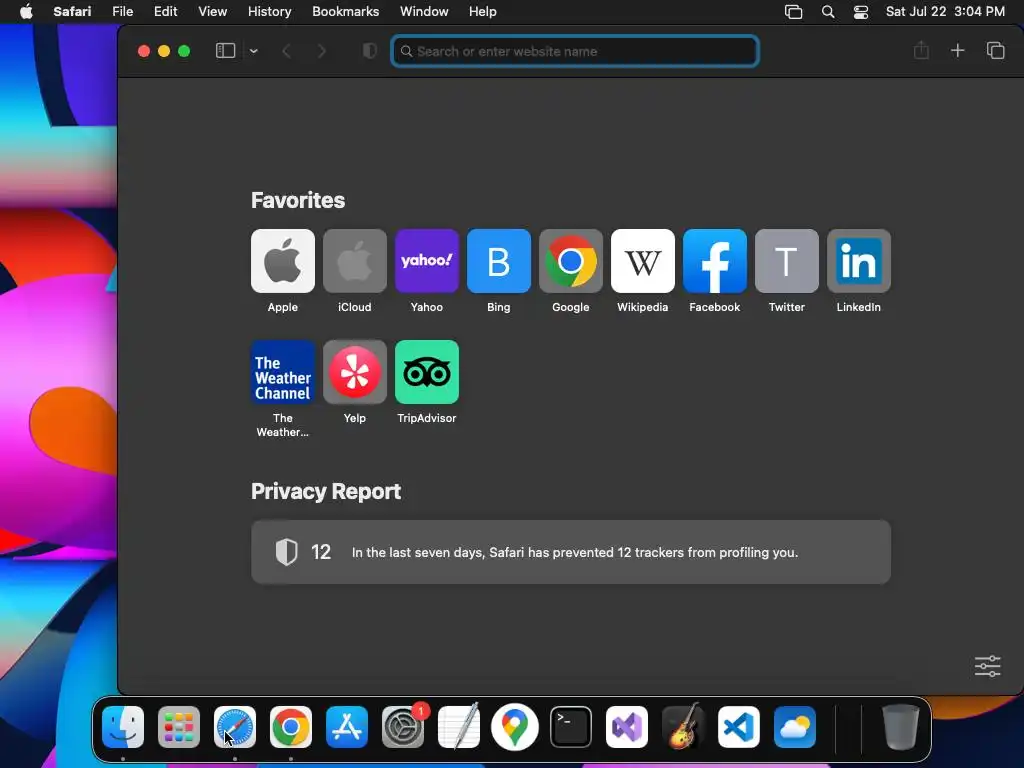1024x768 pixels.
Task: Open Control Center in menu bar
Action: pyautogui.click(x=861, y=12)
